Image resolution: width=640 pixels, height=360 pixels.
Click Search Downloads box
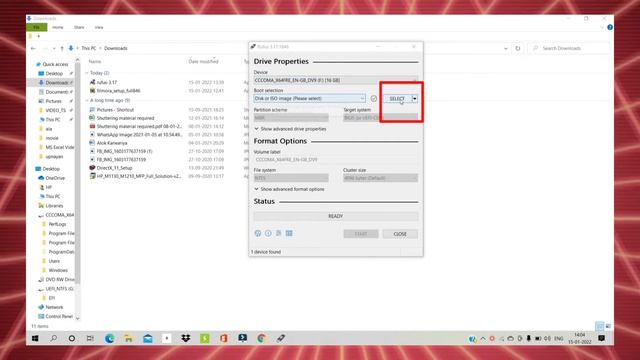(569, 48)
